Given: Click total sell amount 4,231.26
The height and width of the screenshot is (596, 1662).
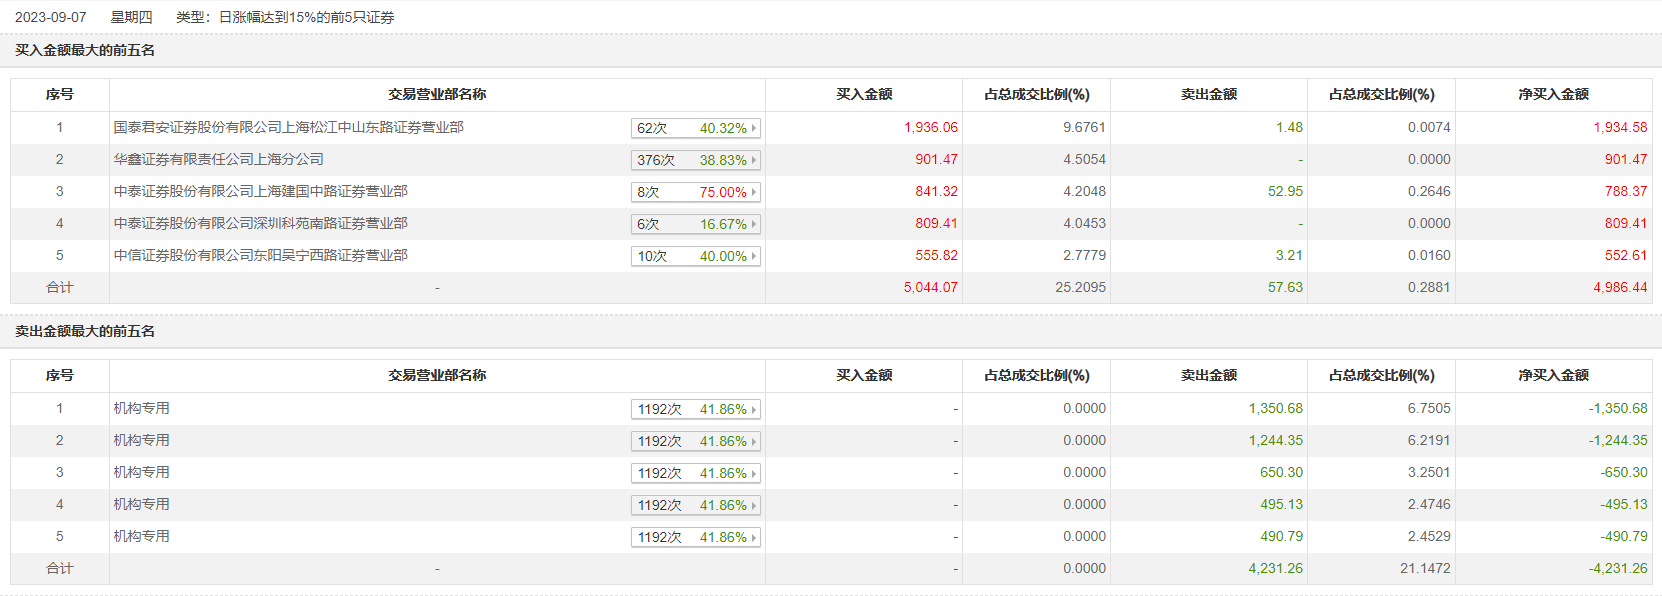Looking at the screenshot, I should pyautogui.click(x=1276, y=568).
